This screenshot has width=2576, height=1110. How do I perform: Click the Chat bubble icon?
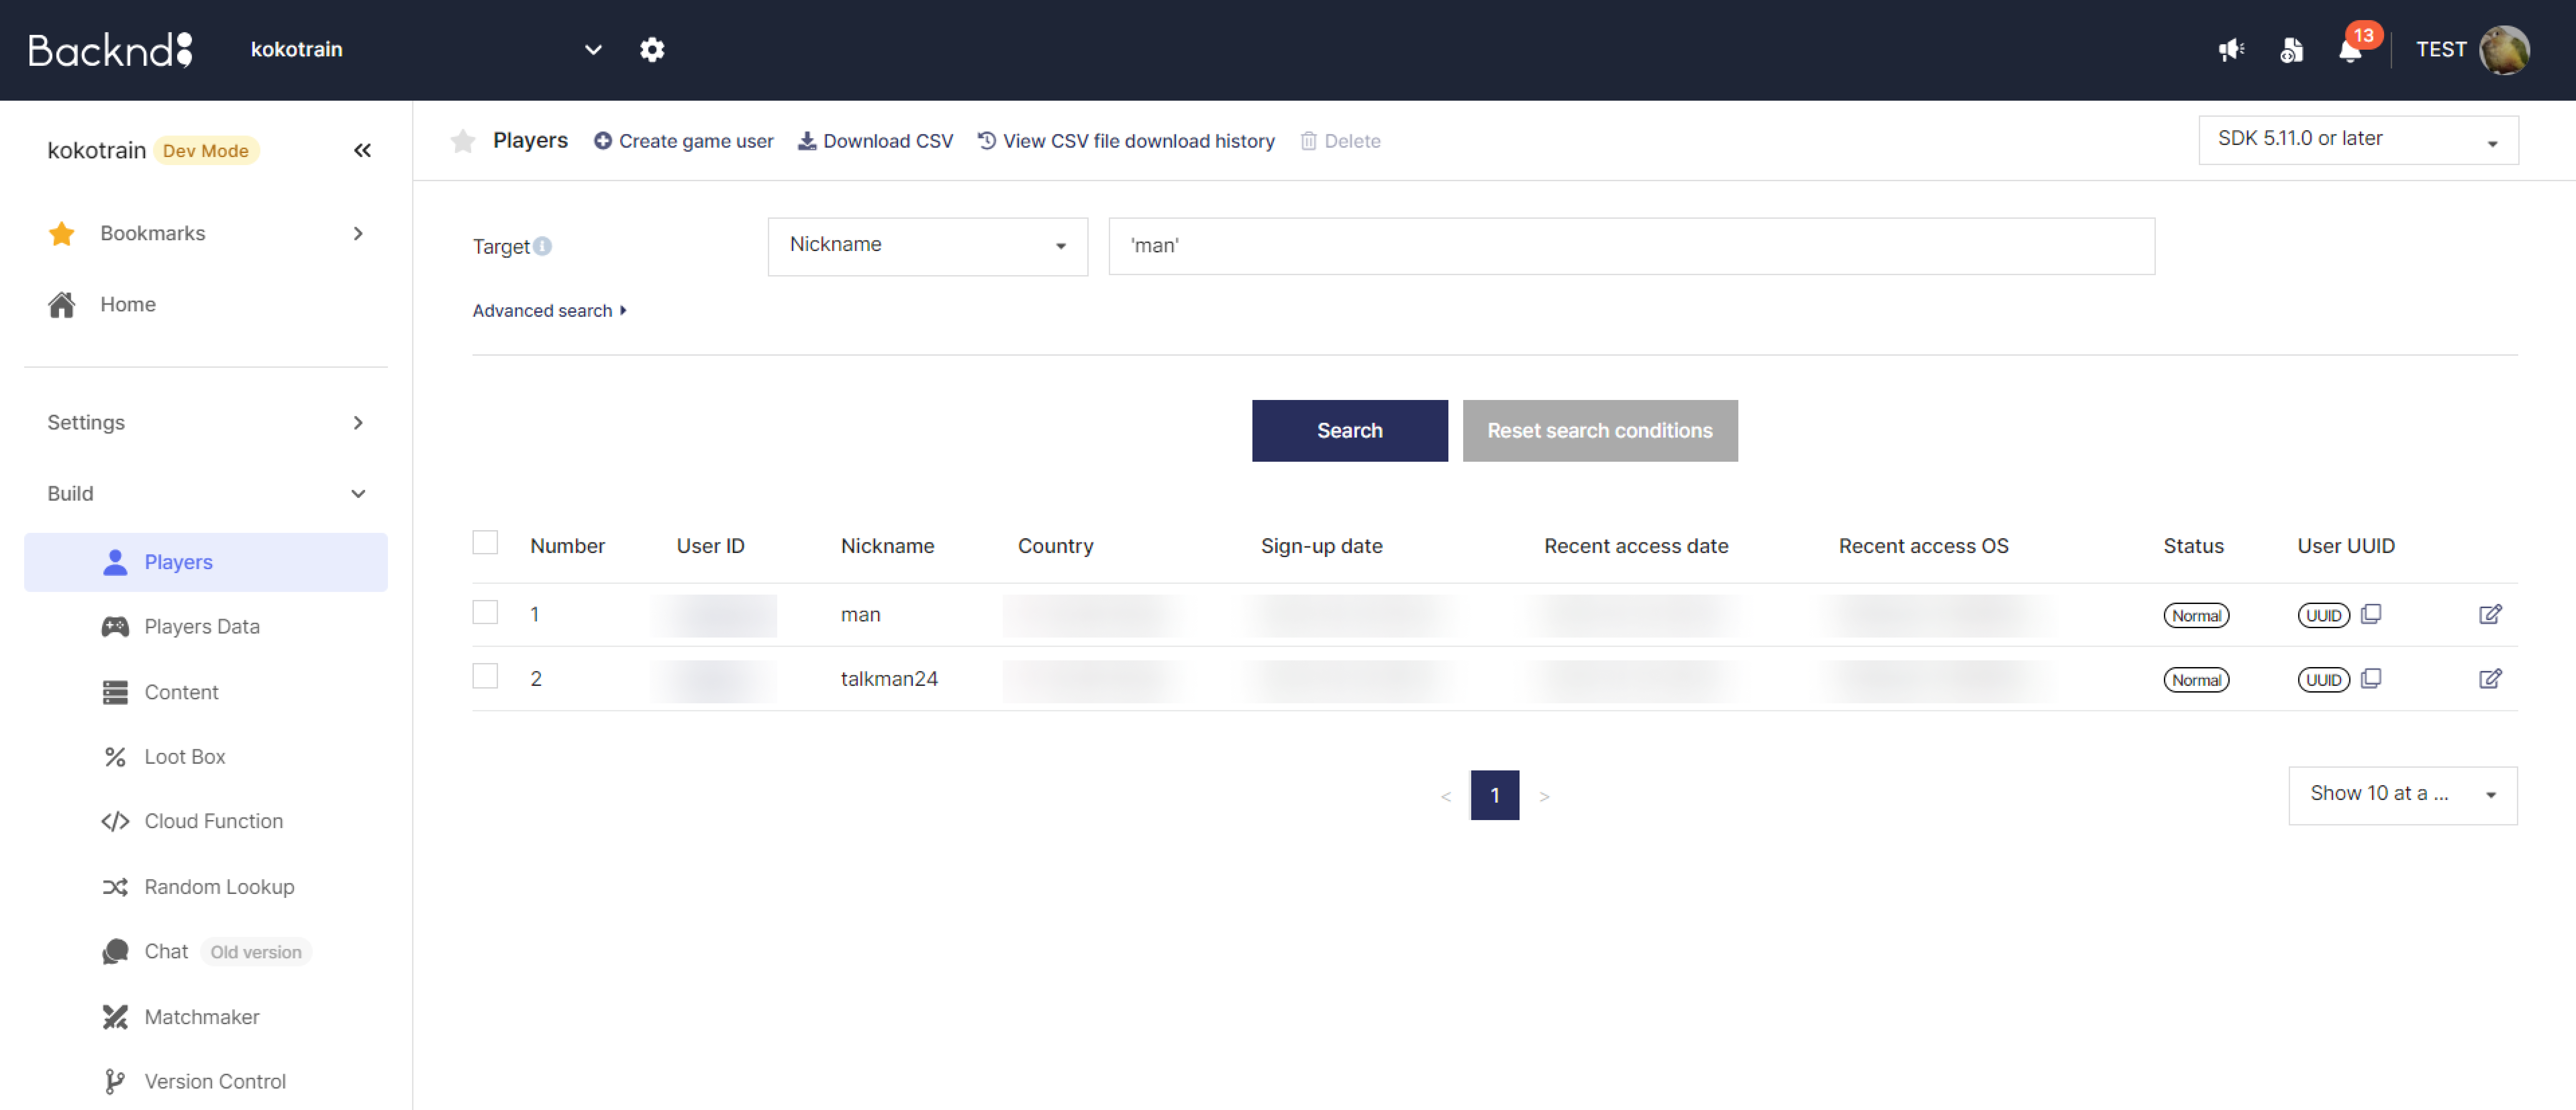pos(115,952)
